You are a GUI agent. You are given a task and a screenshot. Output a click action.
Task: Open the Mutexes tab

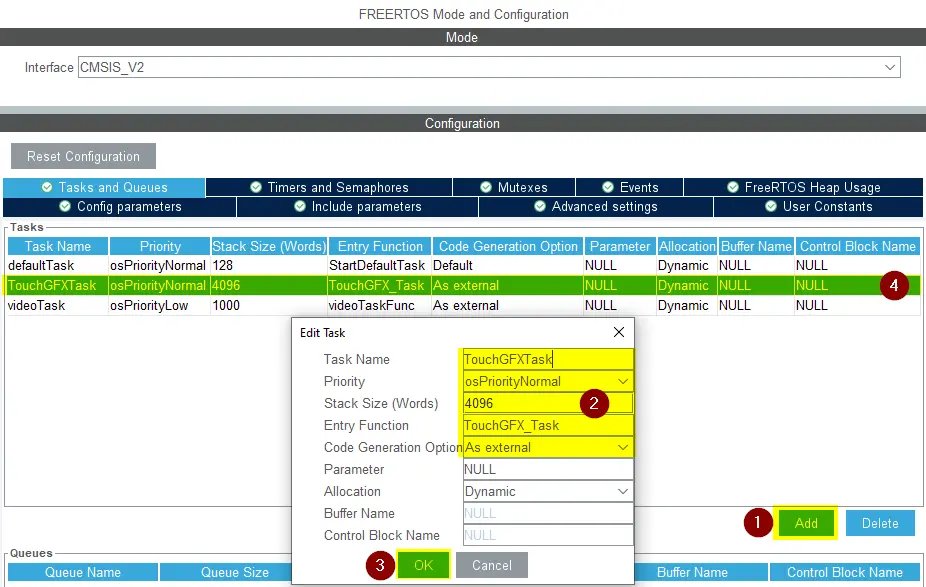click(514, 187)
